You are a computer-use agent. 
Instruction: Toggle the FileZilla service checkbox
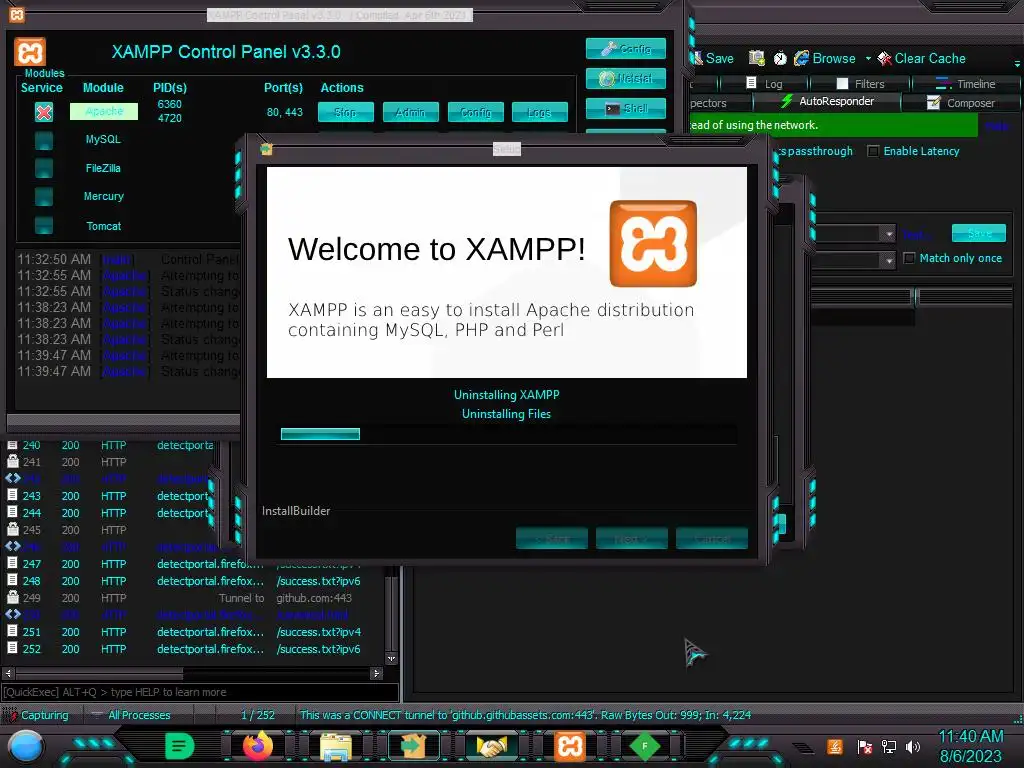point(44,168)
